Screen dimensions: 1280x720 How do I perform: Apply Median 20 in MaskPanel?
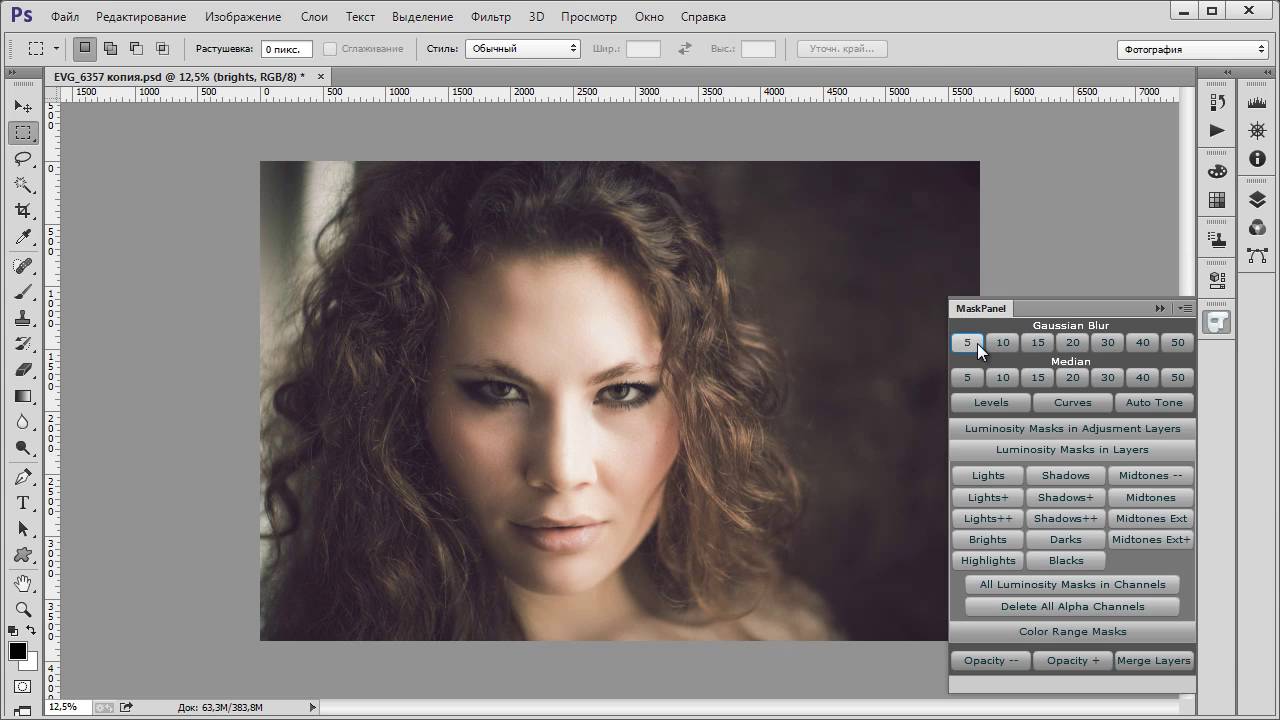point(1073,378)
